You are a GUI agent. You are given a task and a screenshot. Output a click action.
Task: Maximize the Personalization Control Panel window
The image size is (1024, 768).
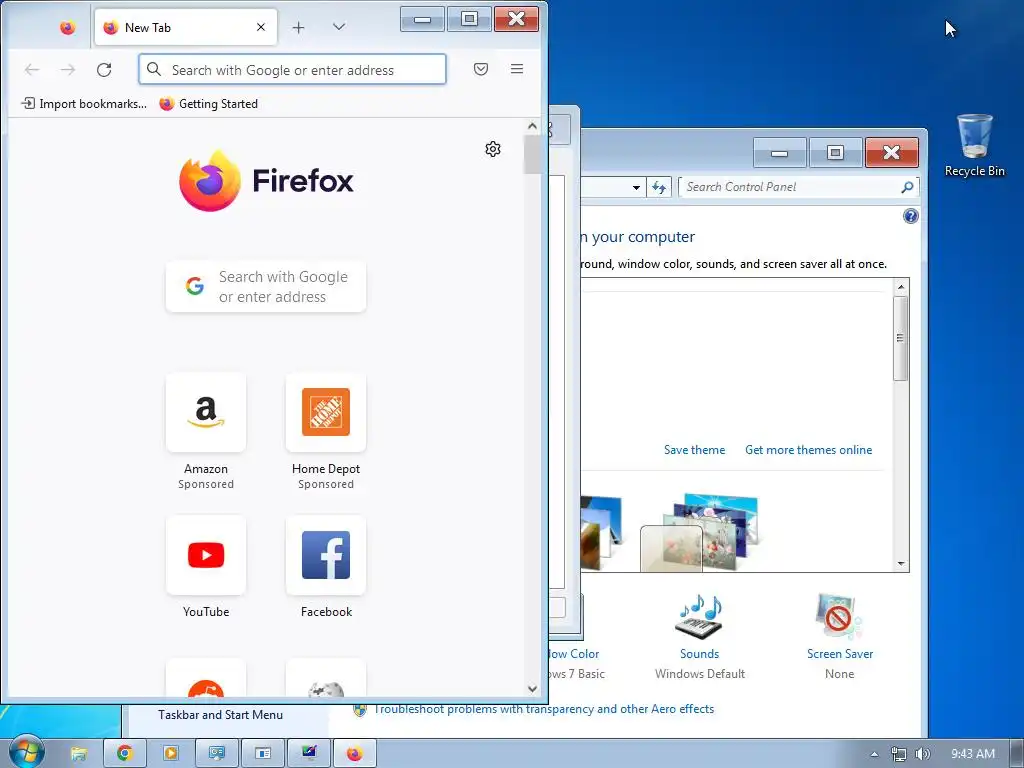tap(835, 153)
